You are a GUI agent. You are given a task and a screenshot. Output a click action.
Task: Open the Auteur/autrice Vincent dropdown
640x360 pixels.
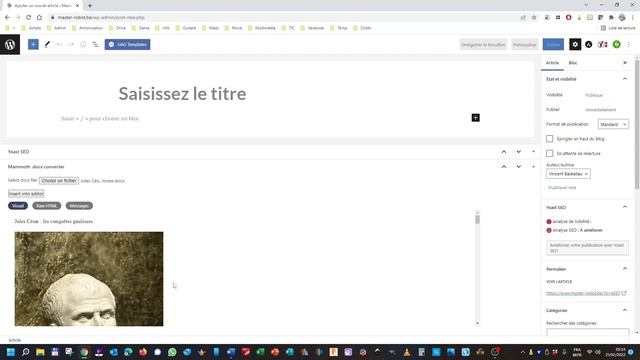tap(568, 174)
